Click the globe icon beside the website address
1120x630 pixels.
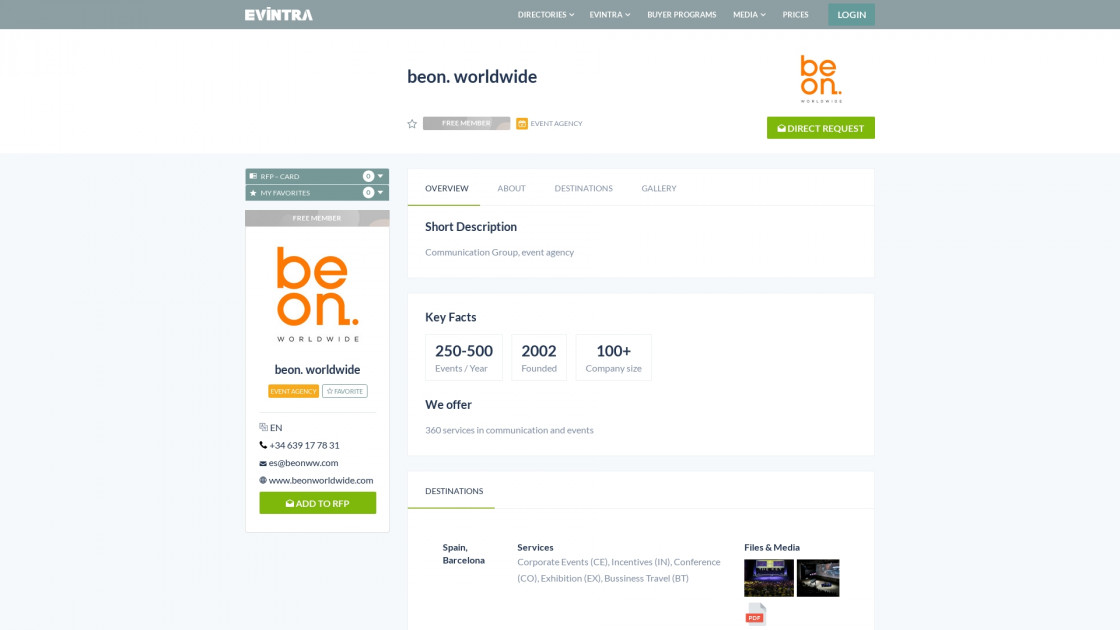pos(264,480)
